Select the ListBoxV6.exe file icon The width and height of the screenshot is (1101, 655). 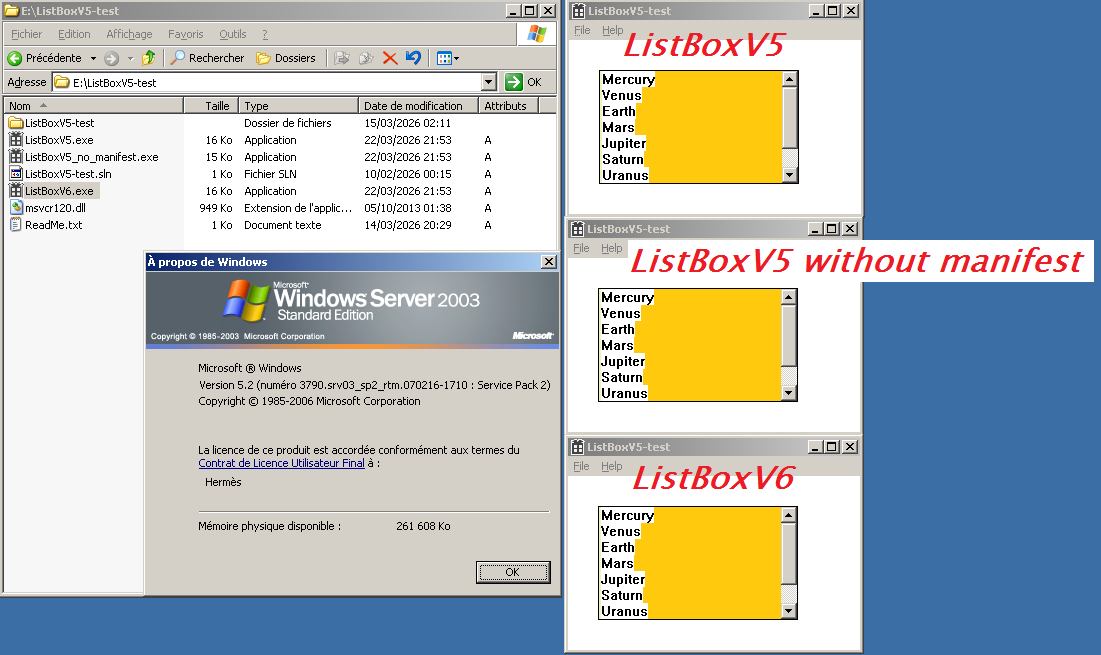16,191
